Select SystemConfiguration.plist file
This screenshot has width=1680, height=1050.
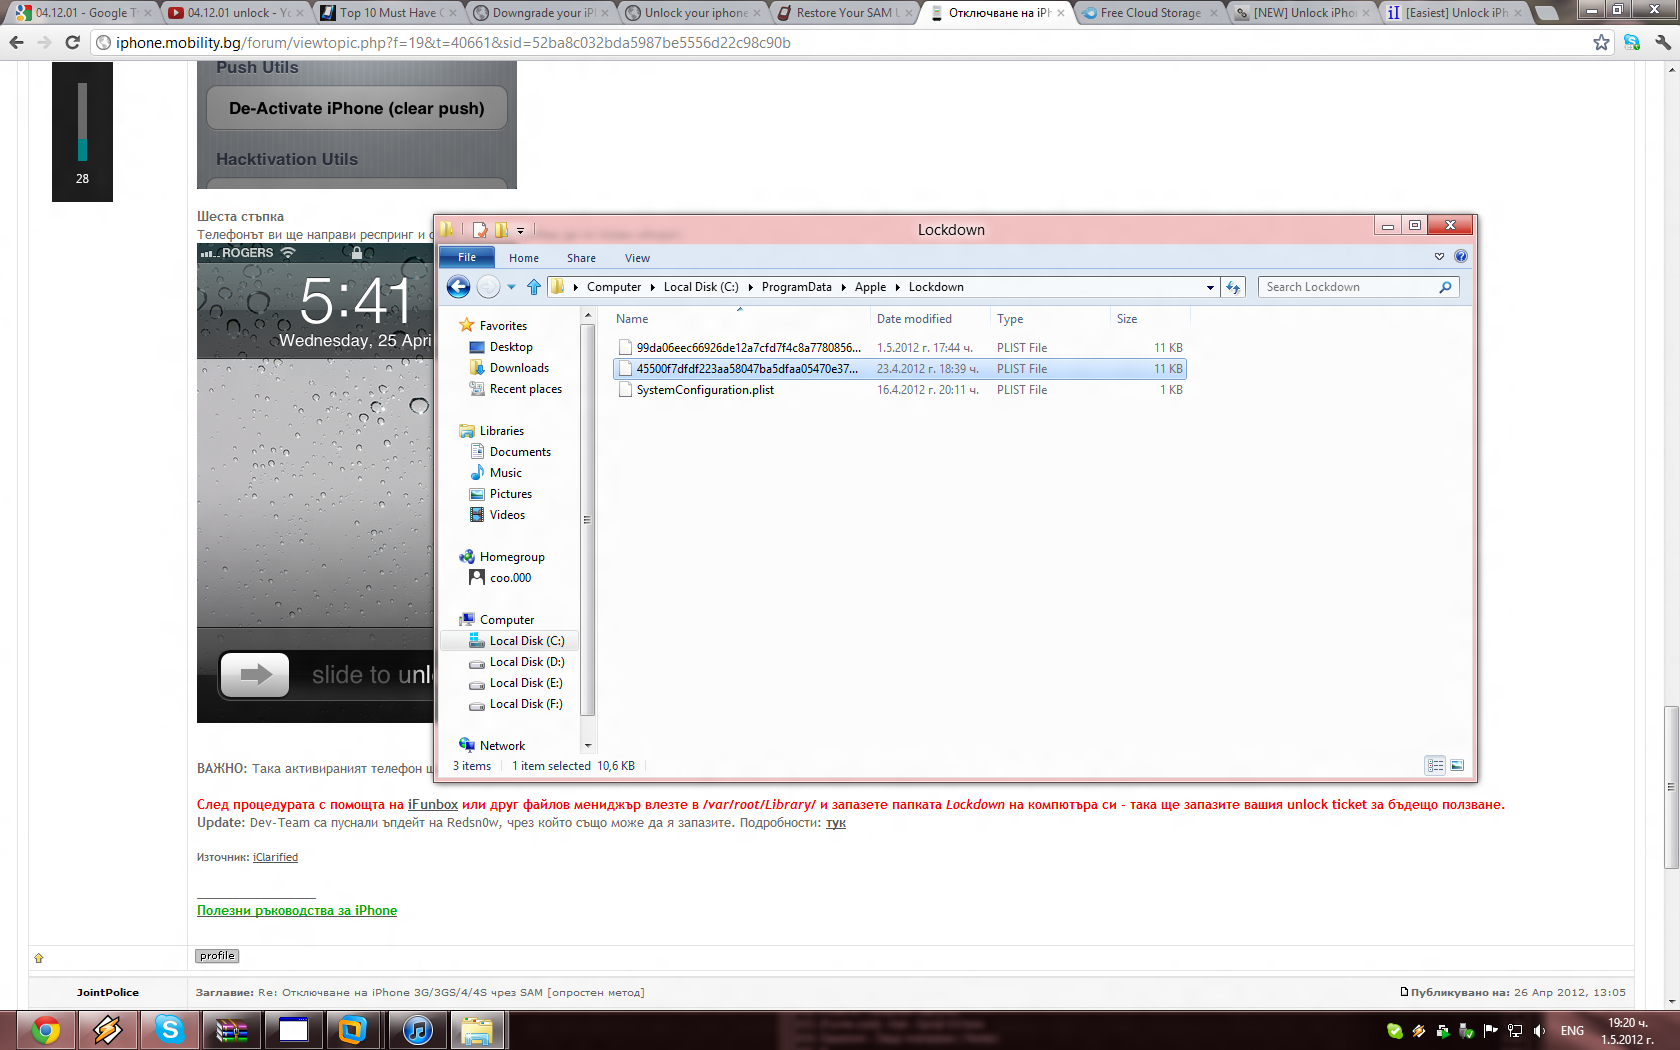click(705, 390)
